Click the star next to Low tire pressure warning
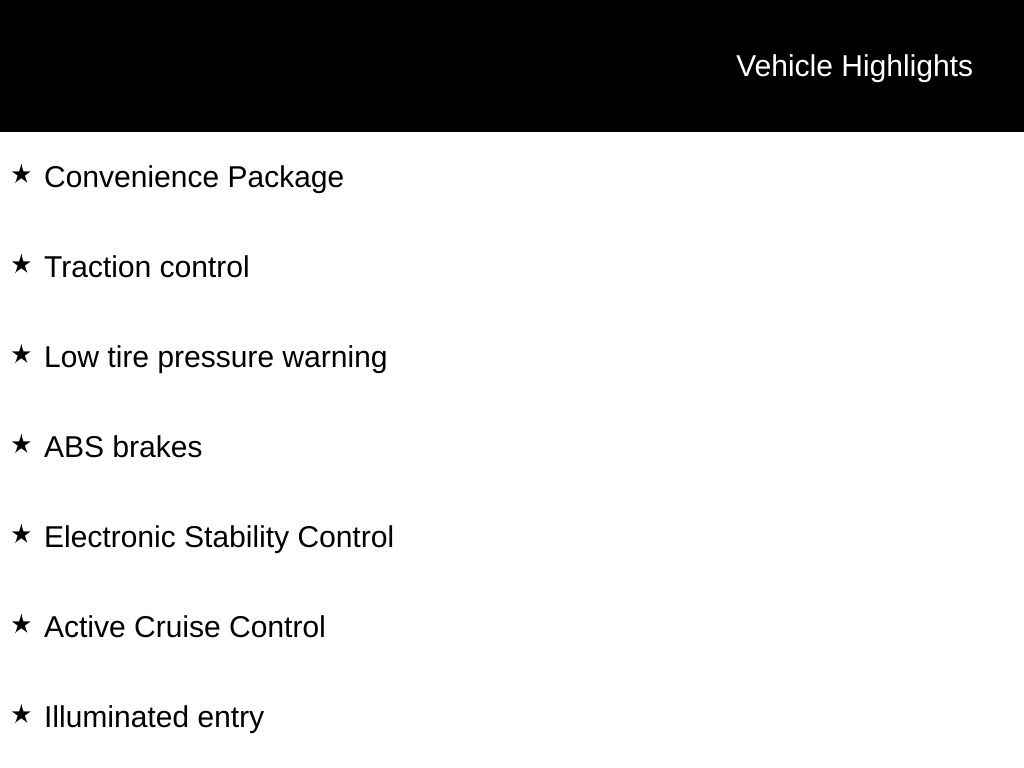 point(21,355)
